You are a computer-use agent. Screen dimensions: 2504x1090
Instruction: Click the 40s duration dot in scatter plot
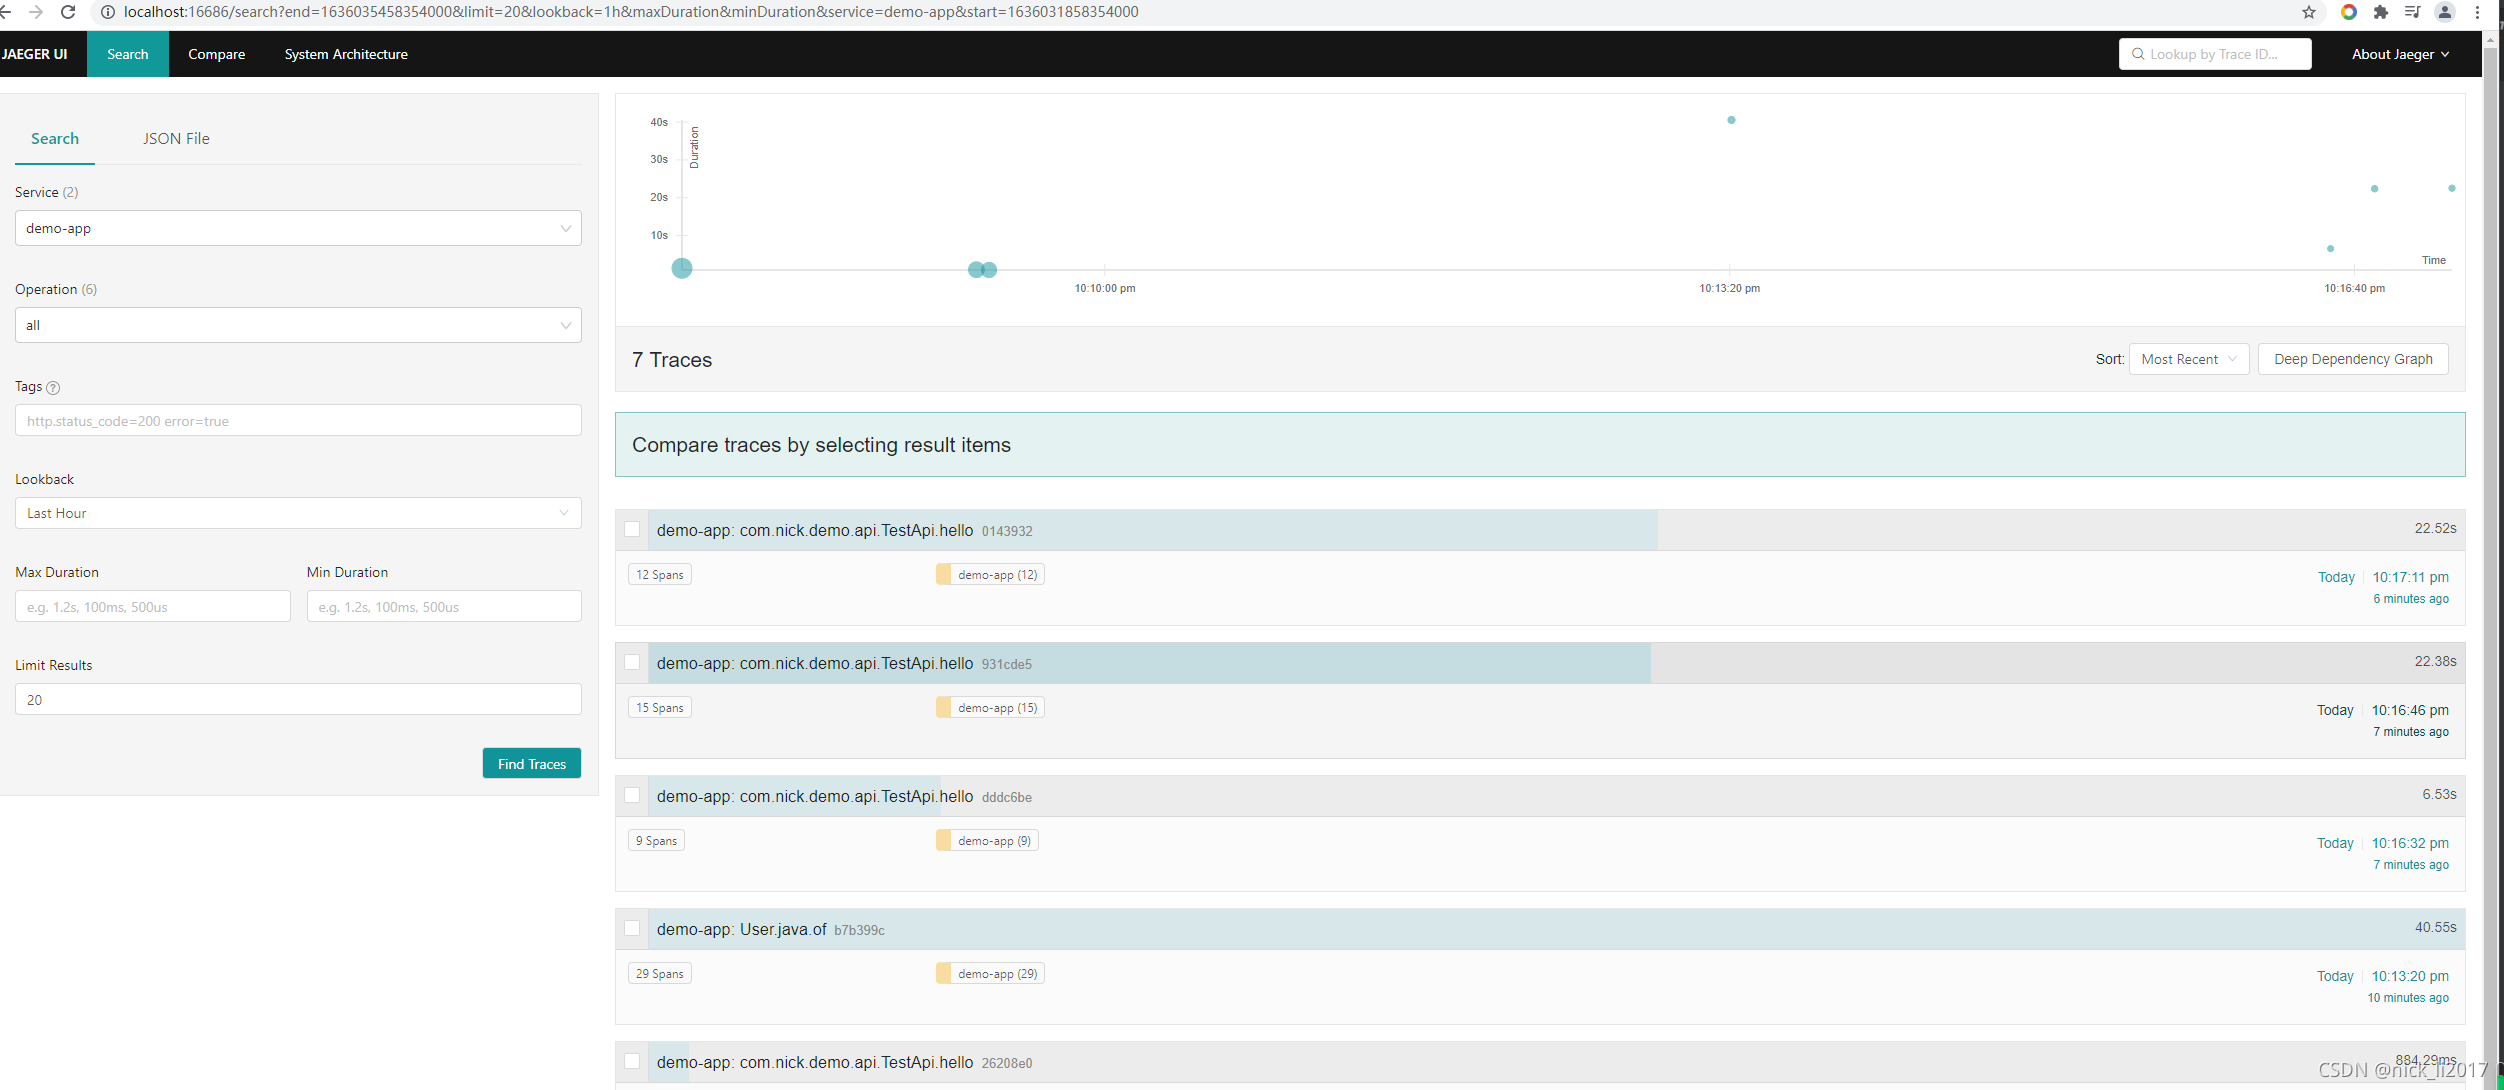coord(1731,120)
